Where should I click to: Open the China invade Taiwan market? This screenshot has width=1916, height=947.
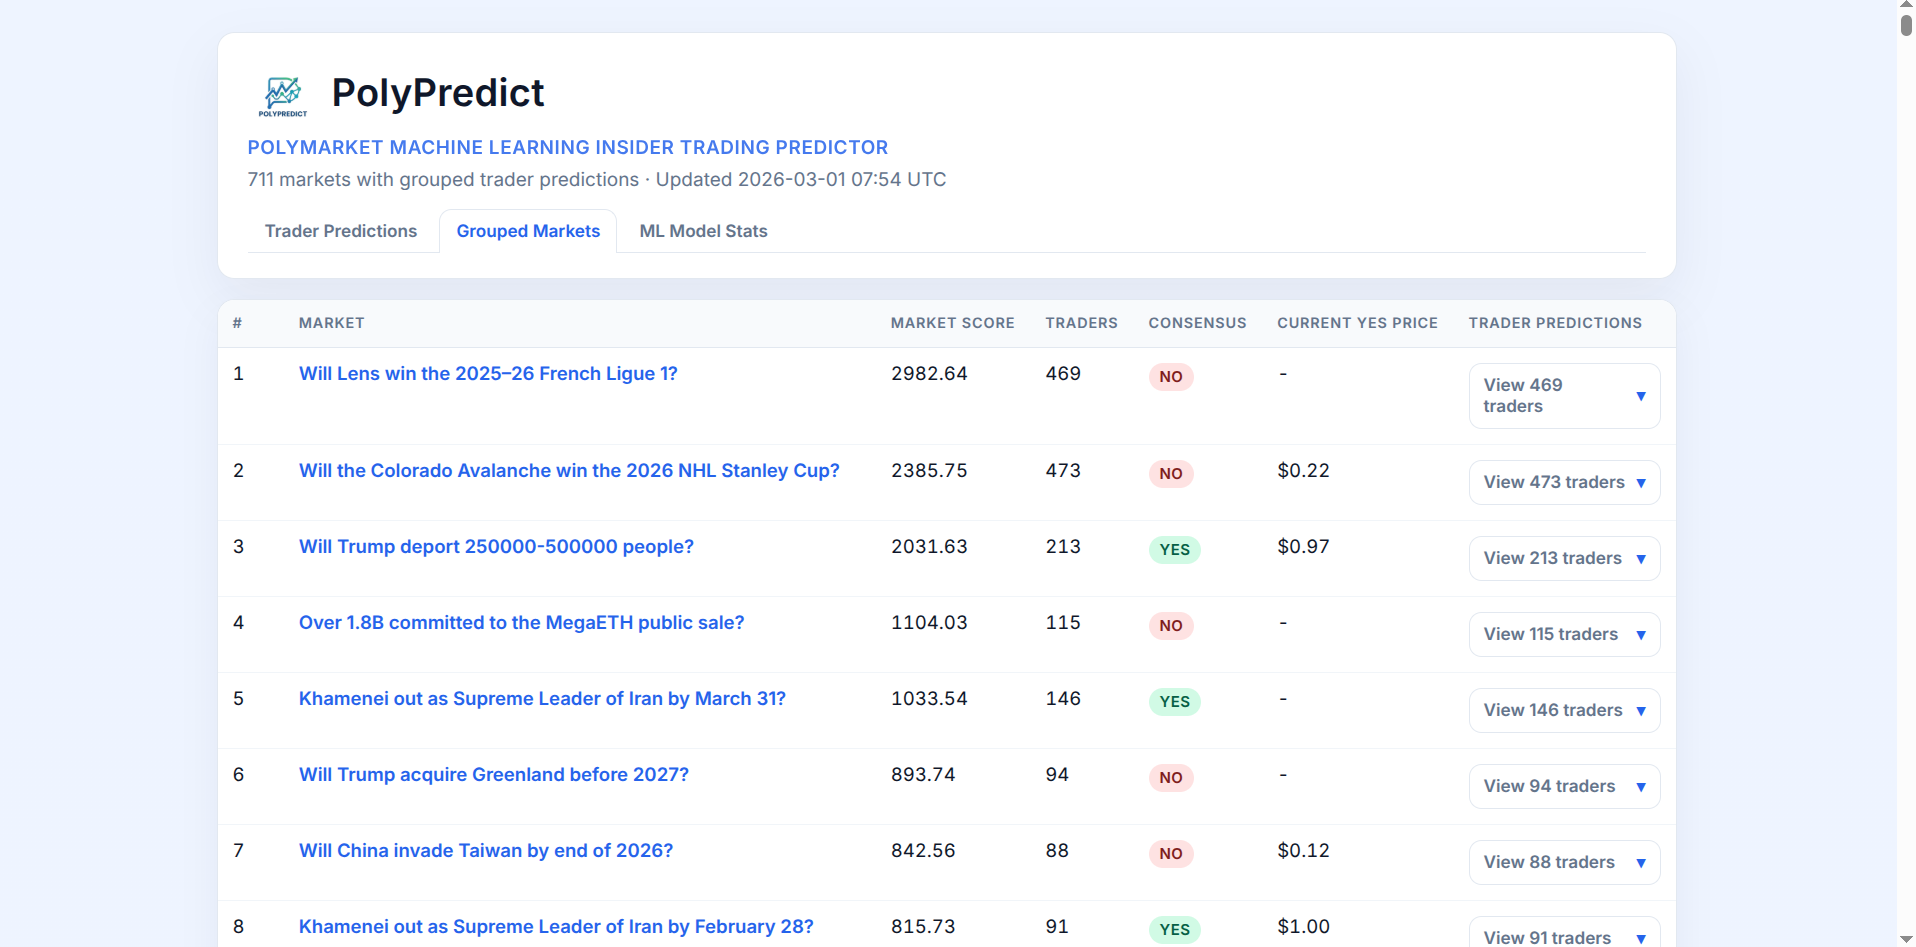pyautogui.click(x=486, y=850)
